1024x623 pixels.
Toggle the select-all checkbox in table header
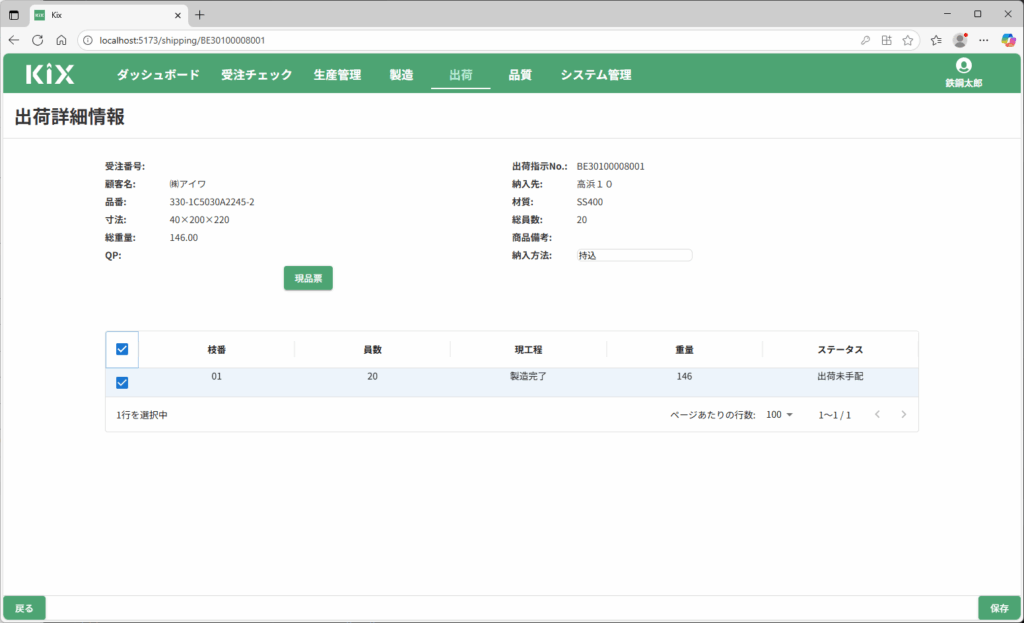(x=122, y=349)
